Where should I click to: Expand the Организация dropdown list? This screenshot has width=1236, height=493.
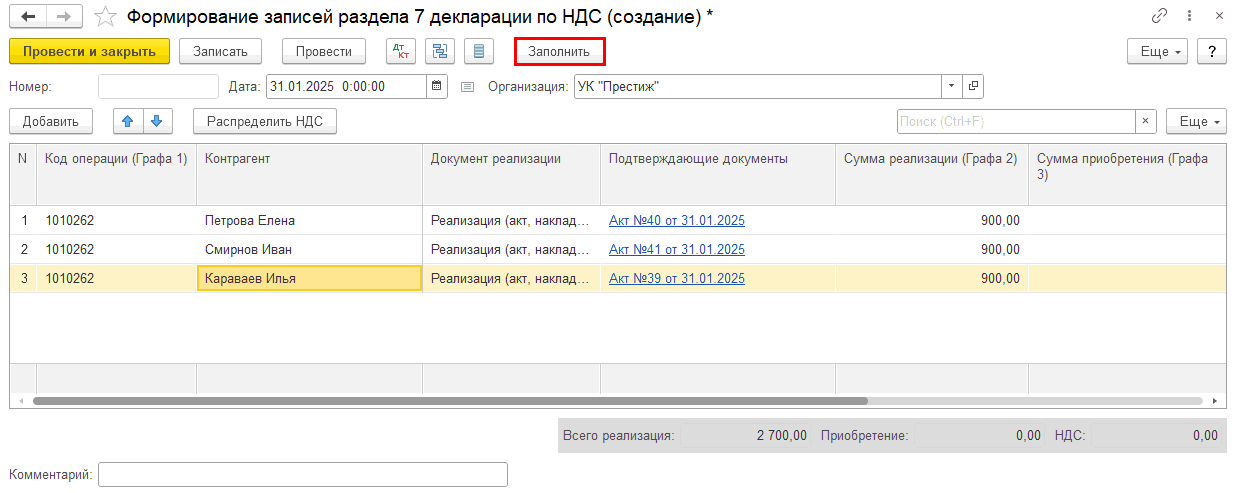pos(951,86)
